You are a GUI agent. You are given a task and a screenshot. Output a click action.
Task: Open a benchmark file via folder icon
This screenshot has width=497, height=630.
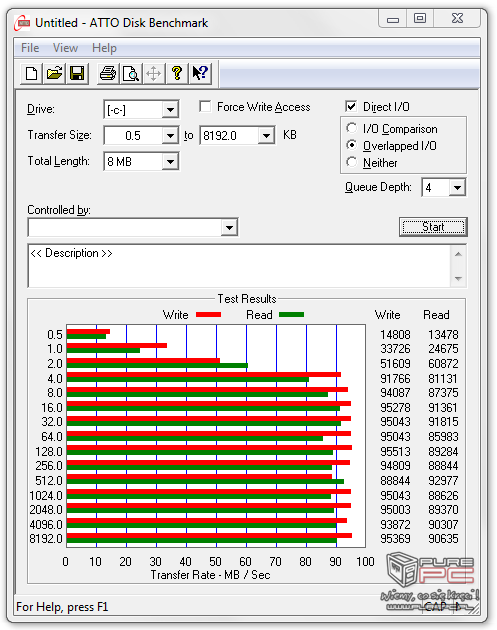pos(54,74)
